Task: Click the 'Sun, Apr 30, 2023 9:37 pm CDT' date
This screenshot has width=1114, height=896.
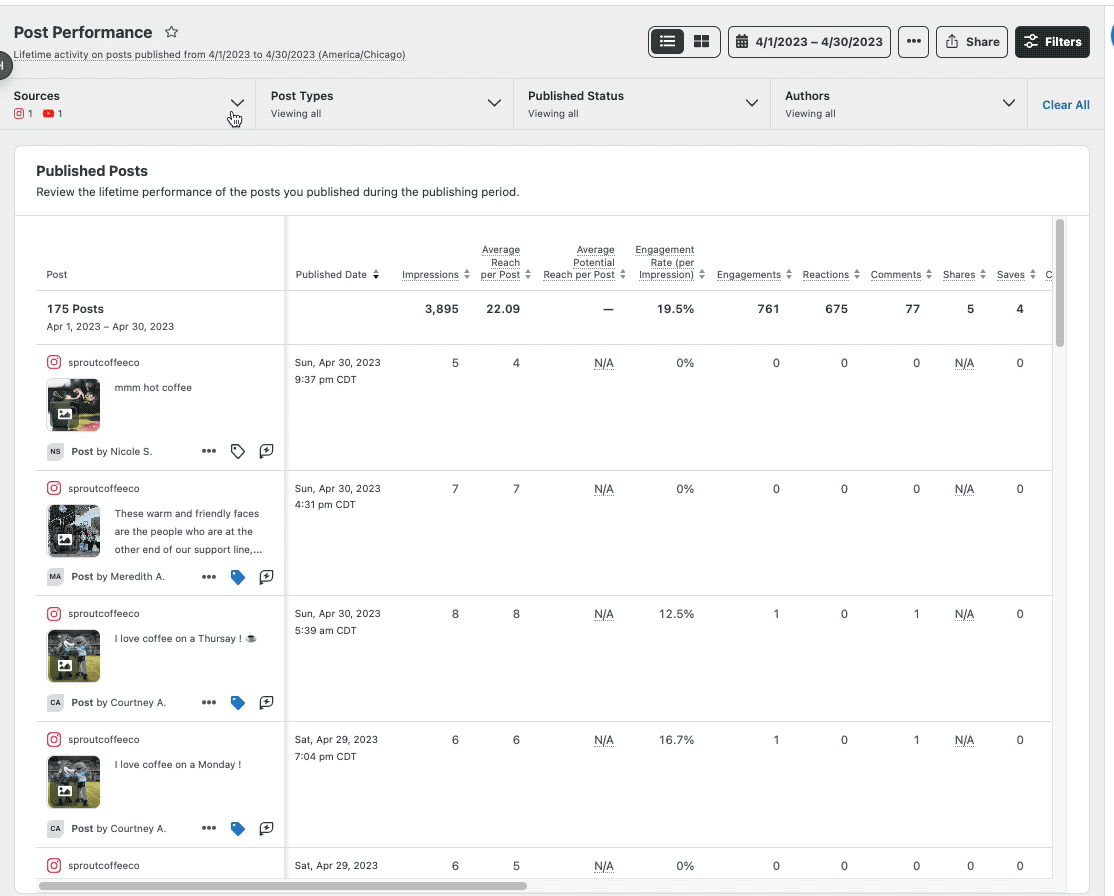Action: click(x=337, y=371)
